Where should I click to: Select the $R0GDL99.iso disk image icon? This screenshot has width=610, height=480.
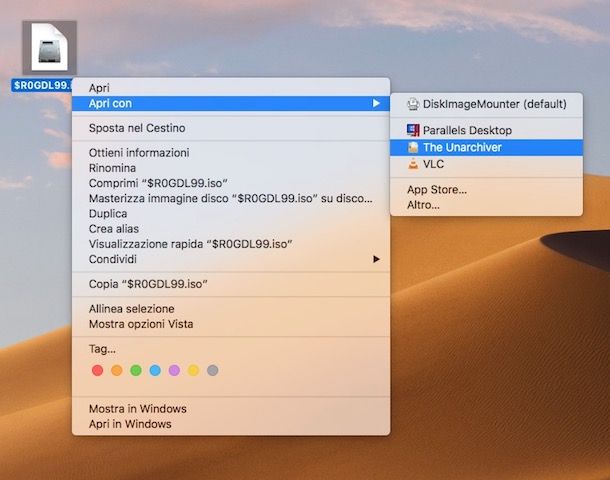[49, 47]
